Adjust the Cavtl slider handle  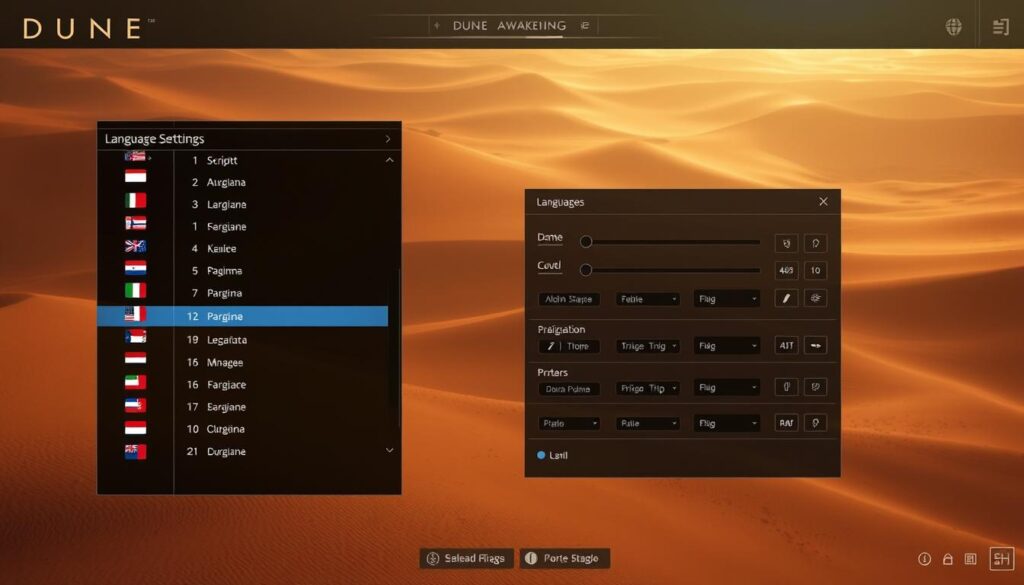586,270
